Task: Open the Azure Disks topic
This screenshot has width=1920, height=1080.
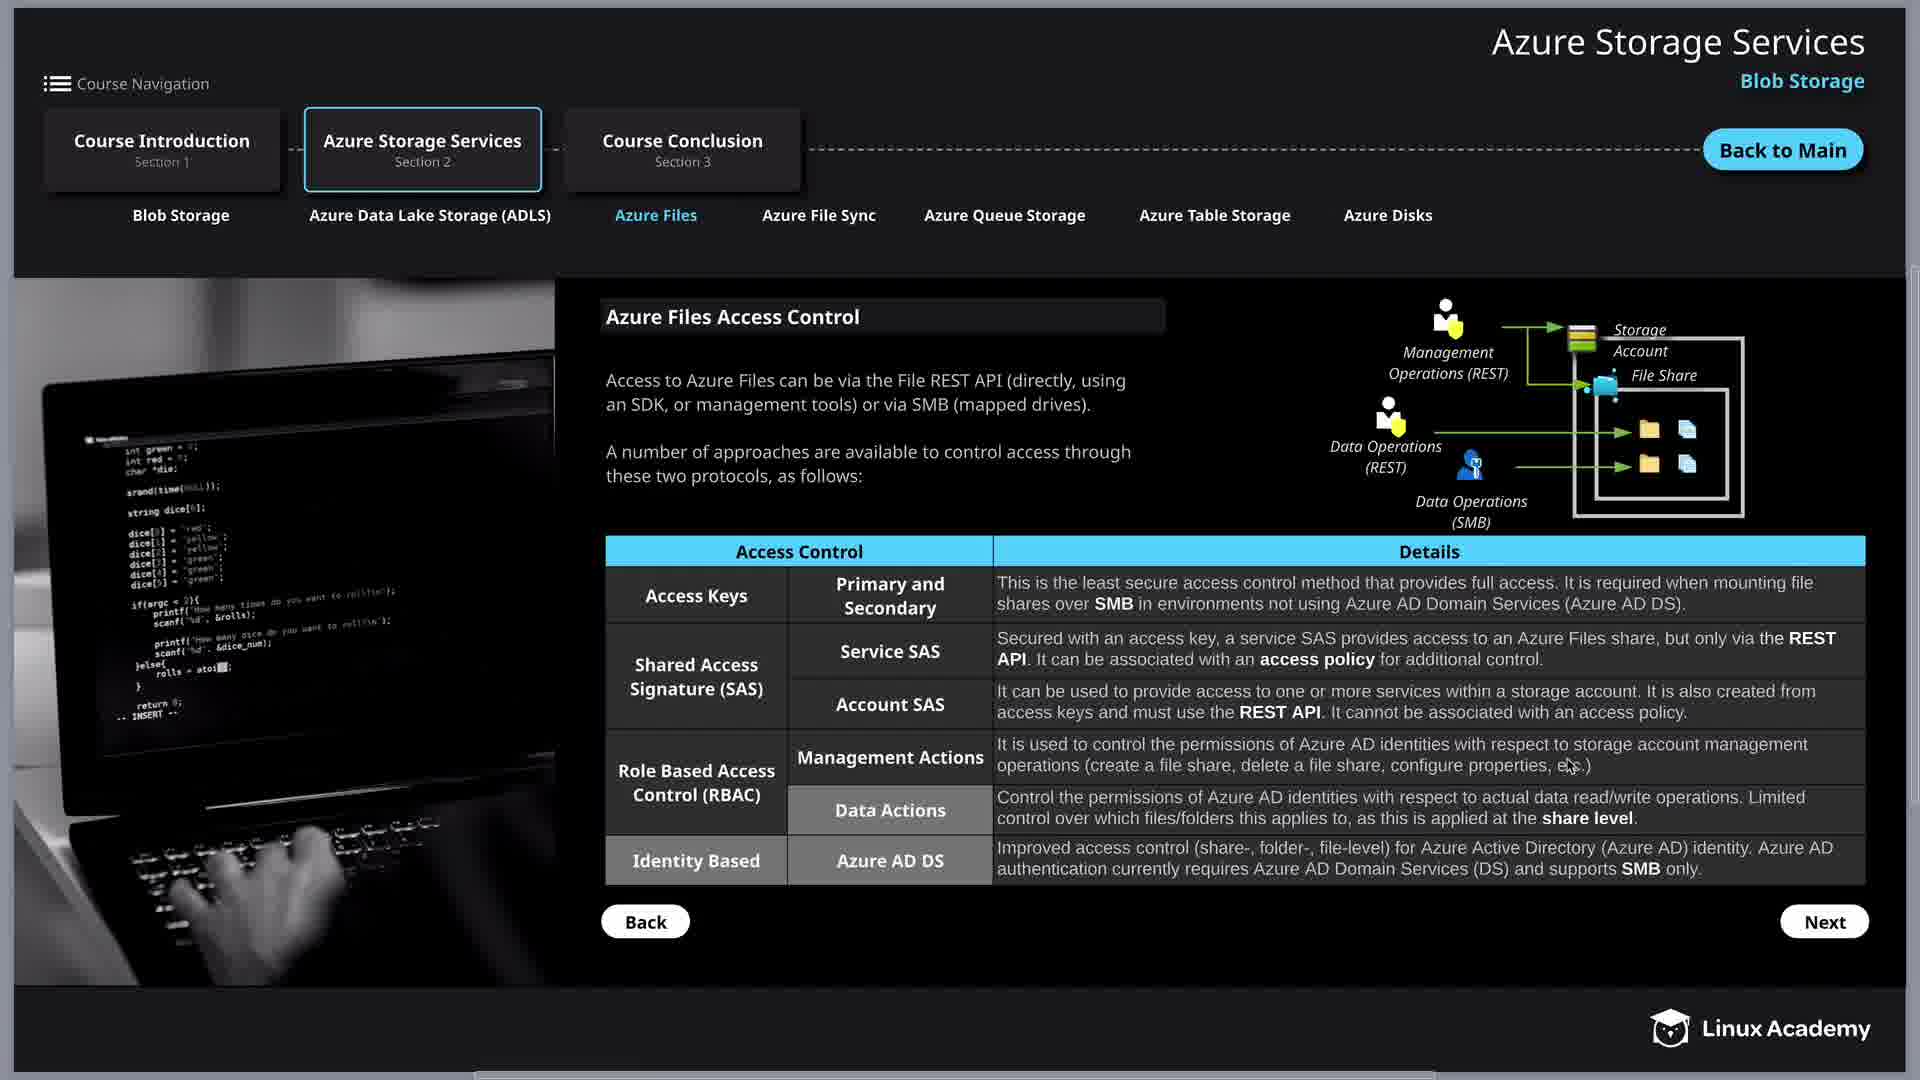Action: (1387, 215)
